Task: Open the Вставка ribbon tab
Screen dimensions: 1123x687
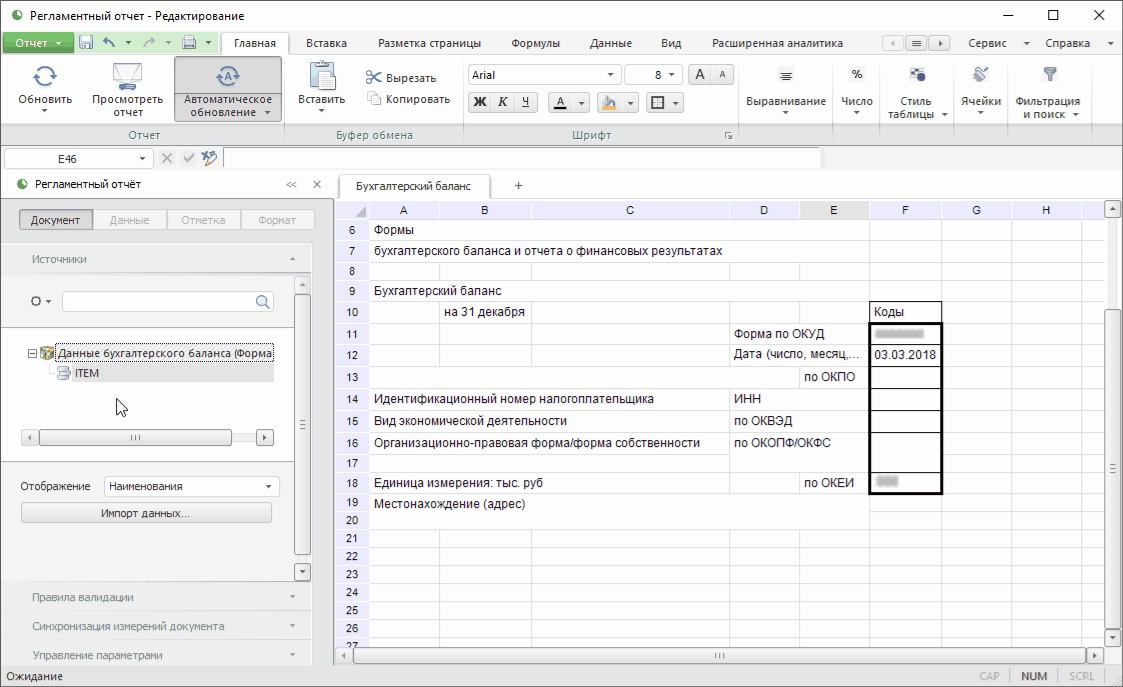Action: click(326, 43)
